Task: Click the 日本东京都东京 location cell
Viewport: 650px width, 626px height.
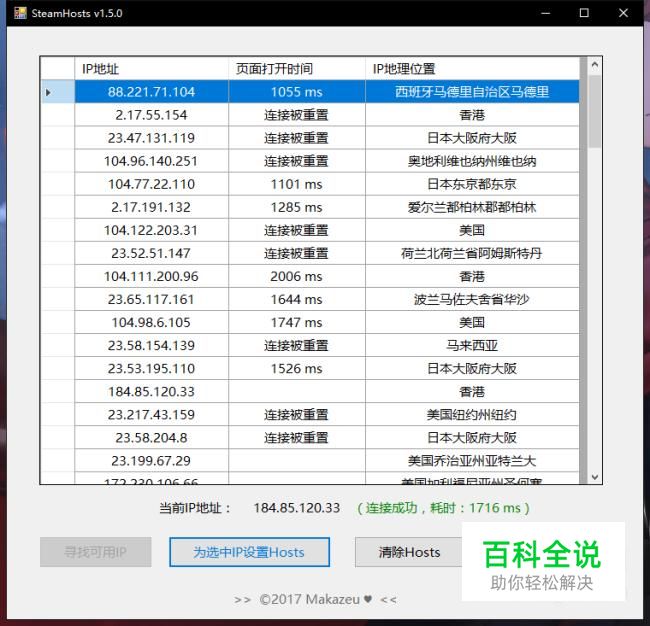Action: (472, 184)
